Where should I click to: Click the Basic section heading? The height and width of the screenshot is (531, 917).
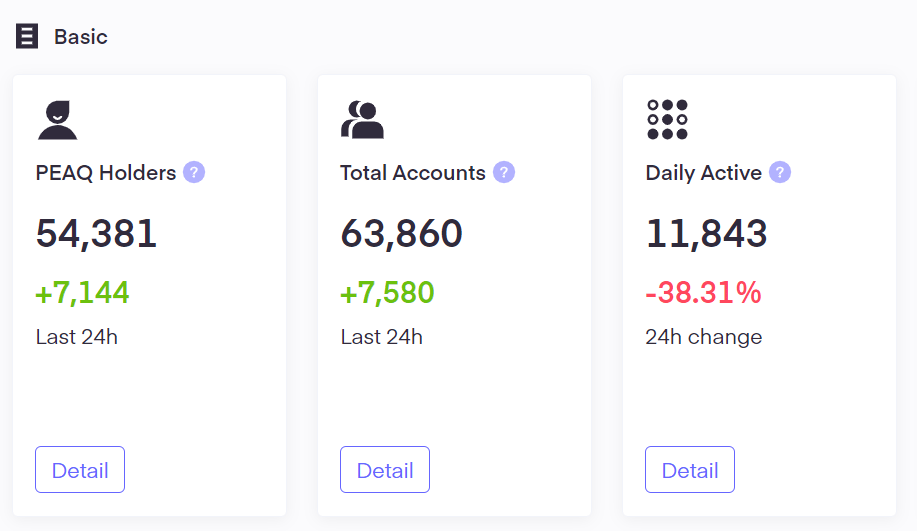click(x=81, y=37)
